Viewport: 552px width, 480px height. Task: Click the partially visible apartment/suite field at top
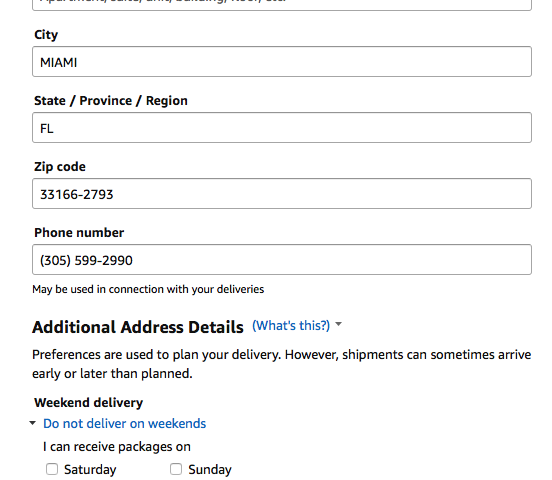(282, 5)
